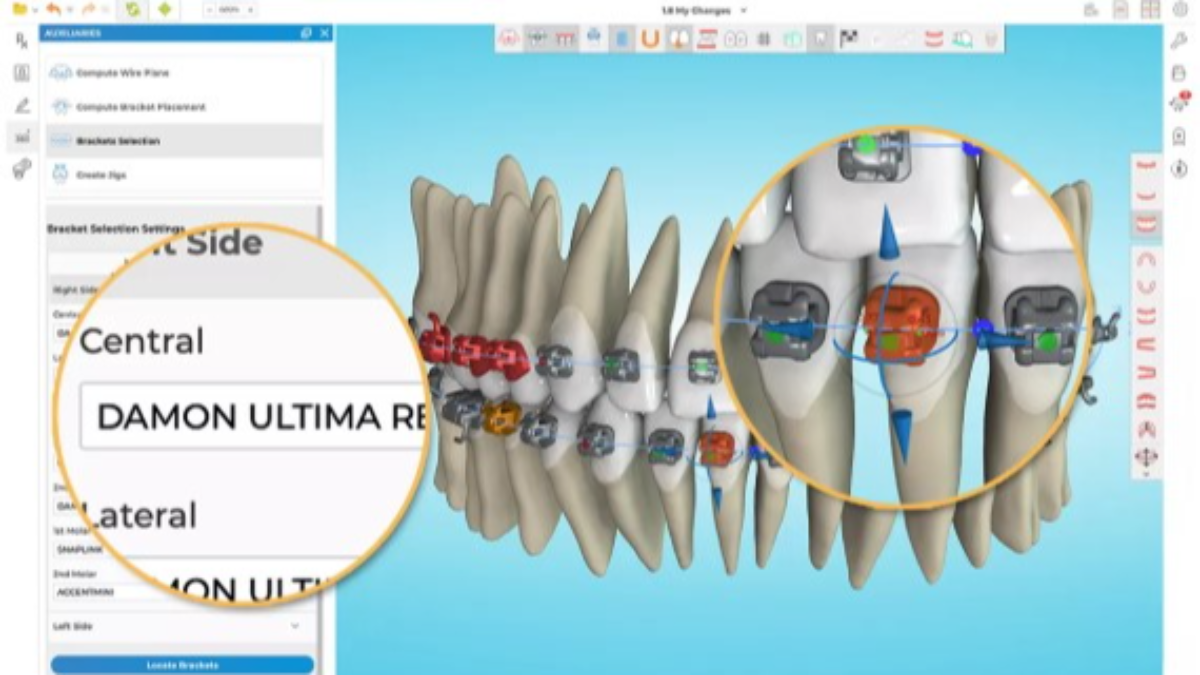Click the undo arrow in top toolbar
The height and width of the screenshot is (675, 1200).
(53, 9)
